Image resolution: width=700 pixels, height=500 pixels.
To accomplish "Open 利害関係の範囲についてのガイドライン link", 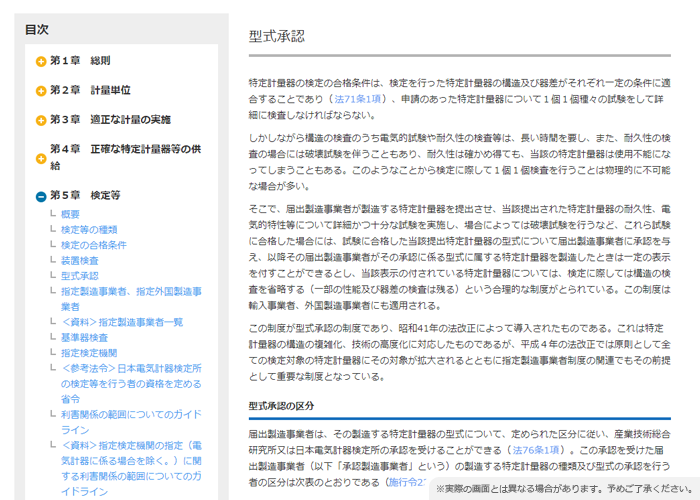I will pyautogui.click(x=131, y=422).
